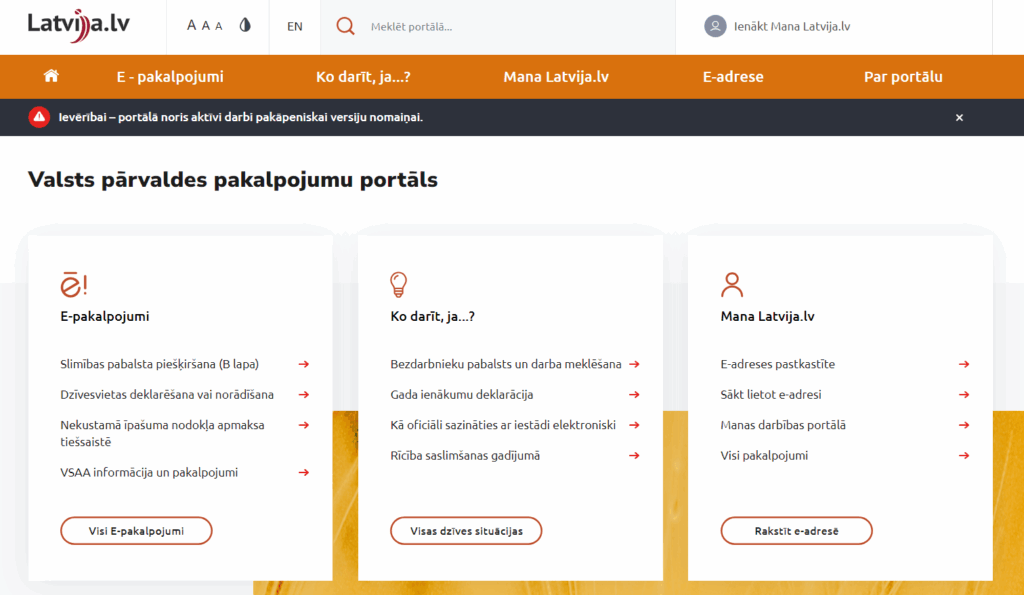The width and height of the screenshot is (1024, 595).
Task: Open the search magnifier icon
Action: click(x=345, y=25)
